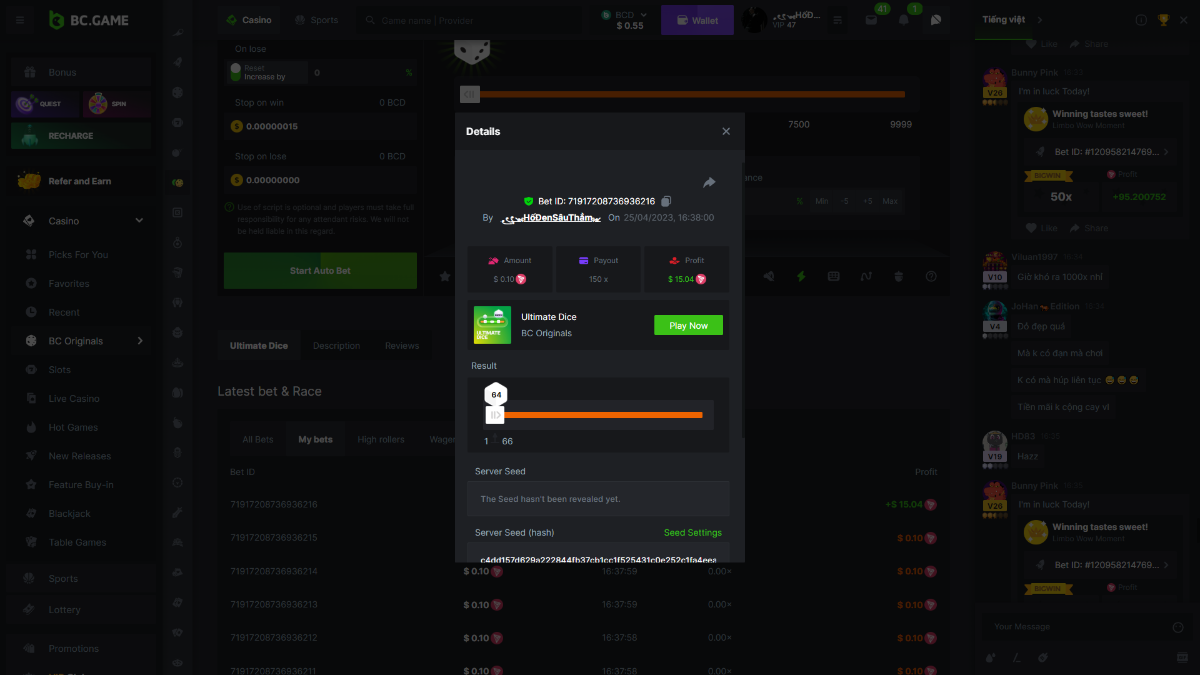Click the dice result slider handle
The width and height of the screenshot is (1200, 675).
[x=495, y=414]
